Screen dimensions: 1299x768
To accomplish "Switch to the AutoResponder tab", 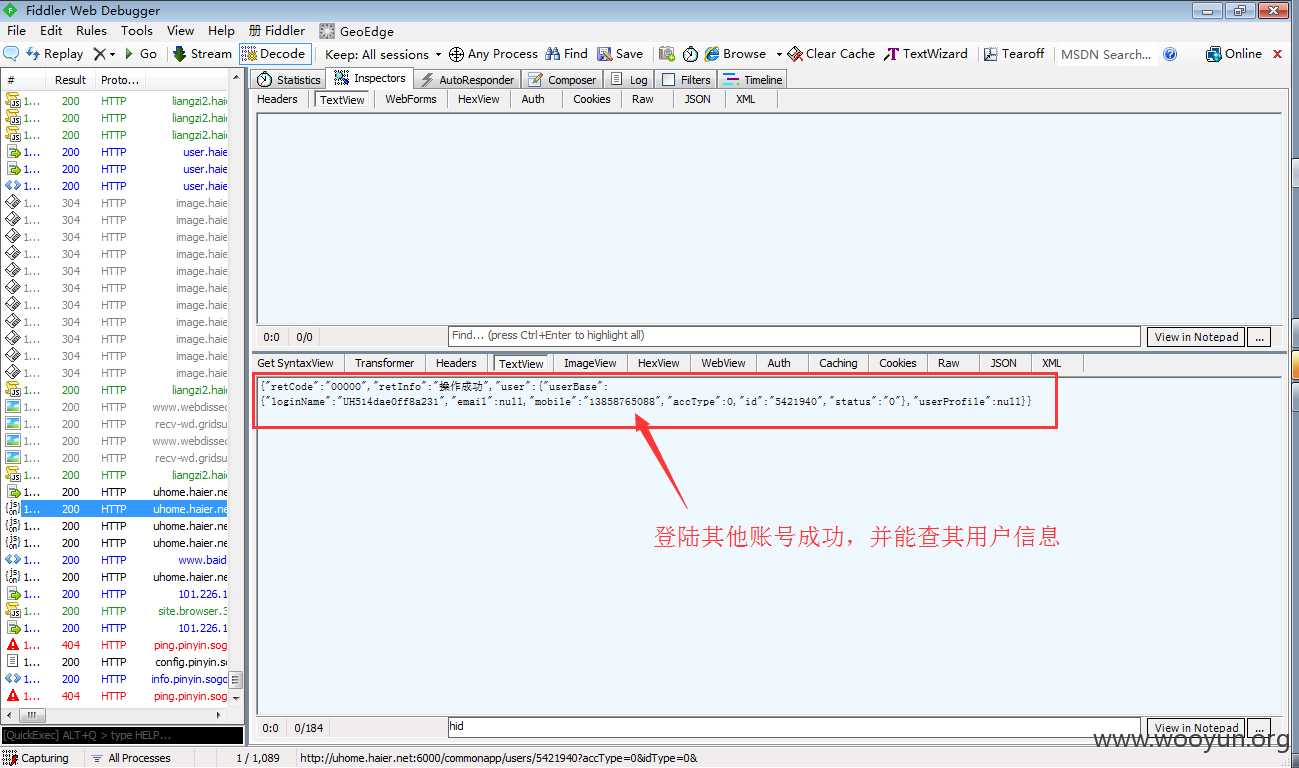I will pyautogui.click(x=467, y=80).
